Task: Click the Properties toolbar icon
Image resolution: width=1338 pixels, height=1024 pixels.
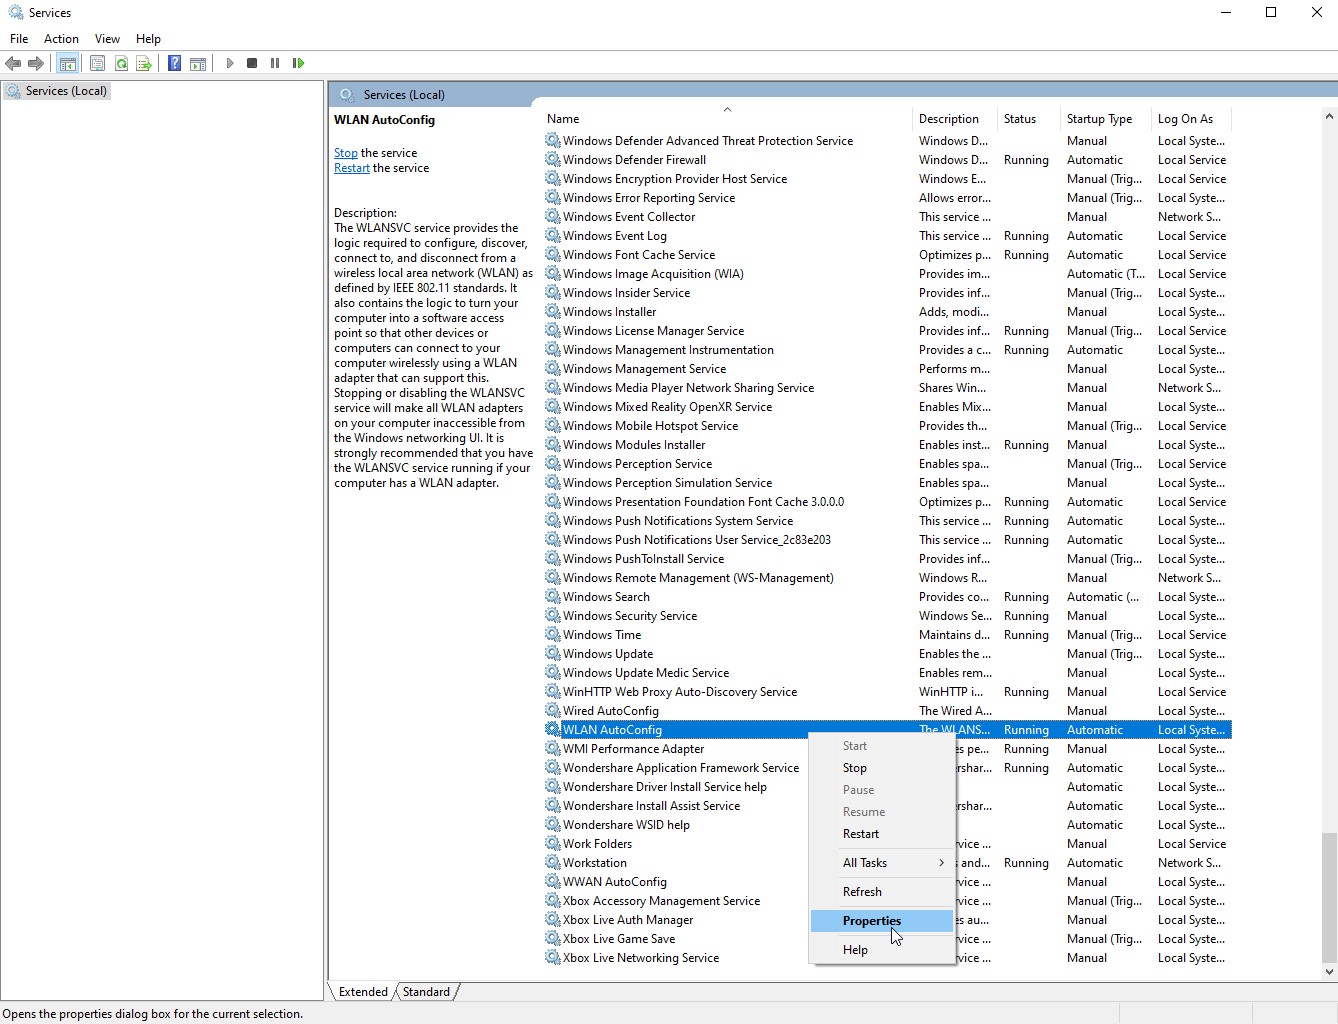Action: tap(97, 63)
